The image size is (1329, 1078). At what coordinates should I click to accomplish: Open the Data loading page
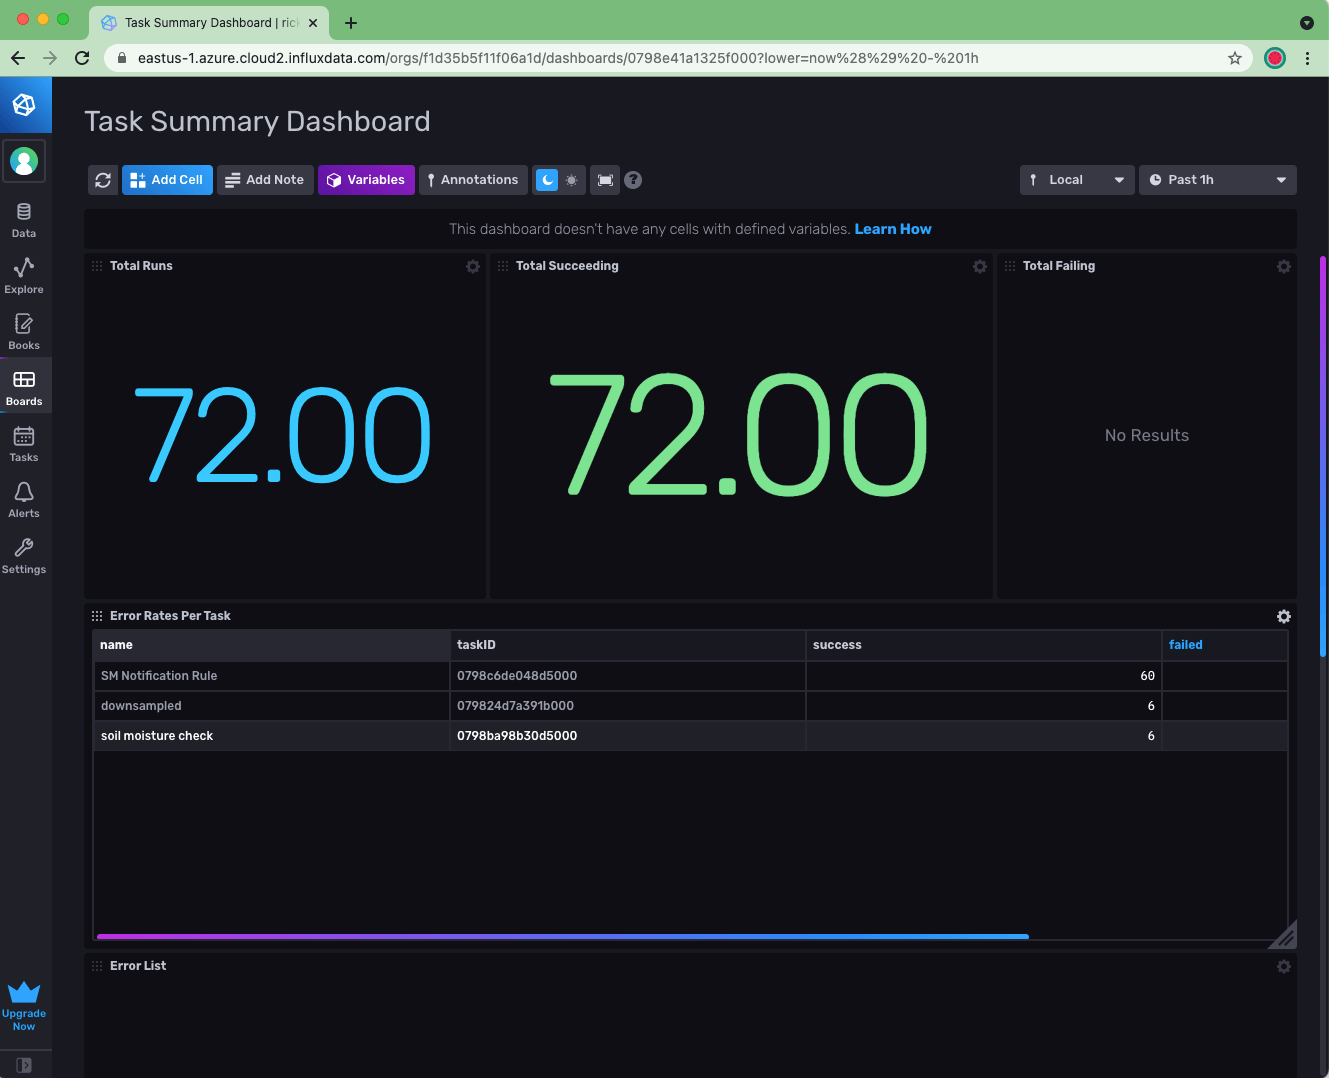point(24,218)
